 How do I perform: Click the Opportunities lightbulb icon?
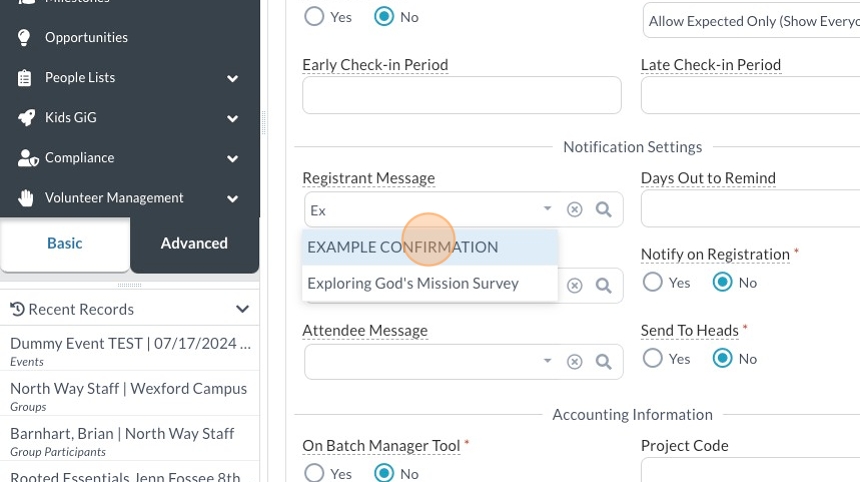click(x=25, y=37)
